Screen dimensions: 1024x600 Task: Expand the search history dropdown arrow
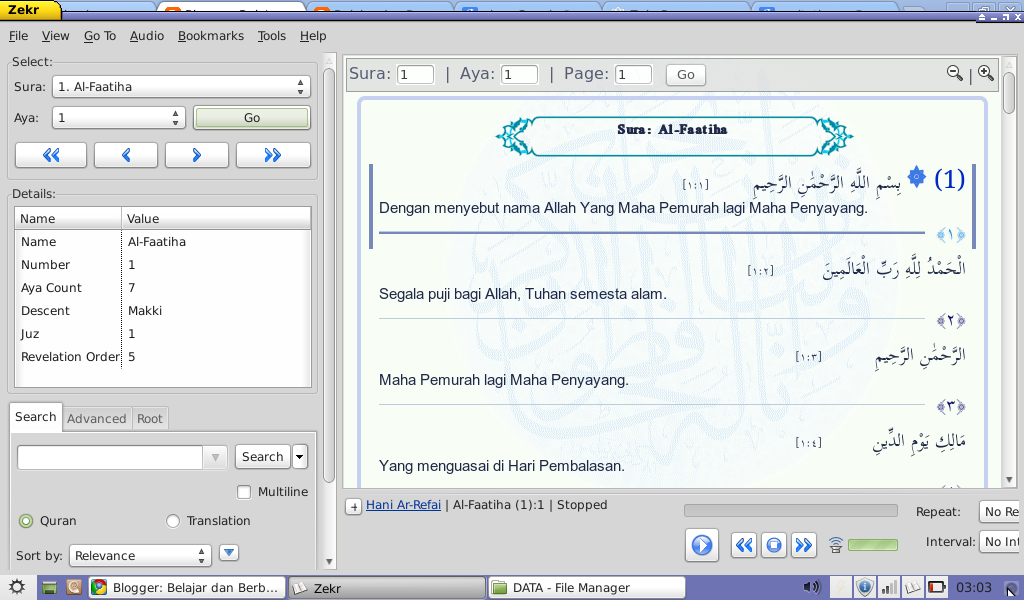(215, 457)
